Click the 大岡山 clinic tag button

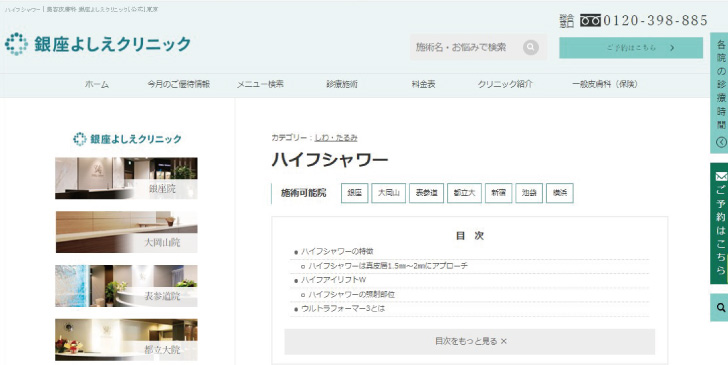click(389, 193)
